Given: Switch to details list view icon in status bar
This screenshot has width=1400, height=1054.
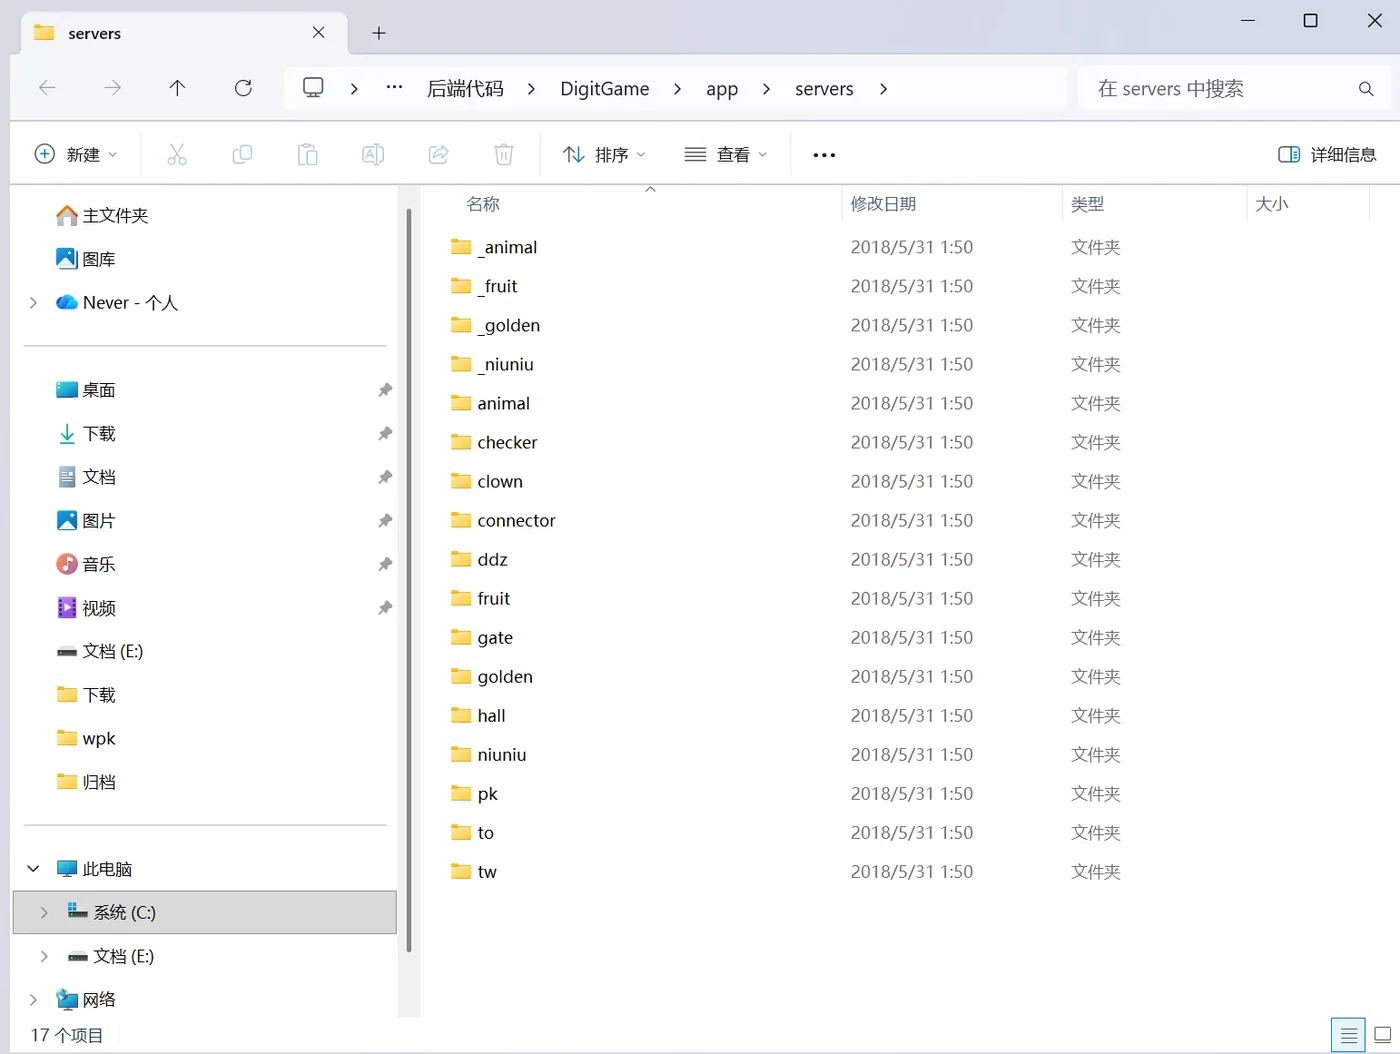Looking at the screenshot, I should pyautogui.click(x=1348, y=1035).
